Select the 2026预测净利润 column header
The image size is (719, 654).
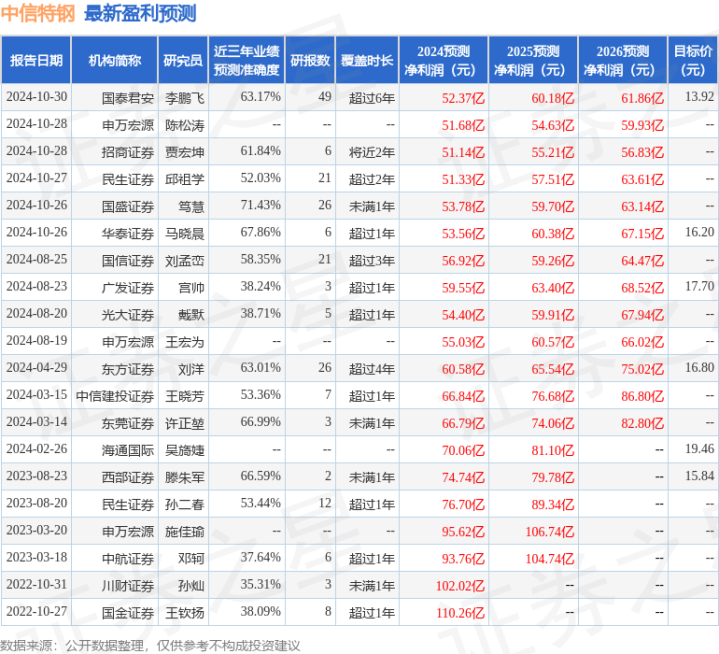(623, 60)
